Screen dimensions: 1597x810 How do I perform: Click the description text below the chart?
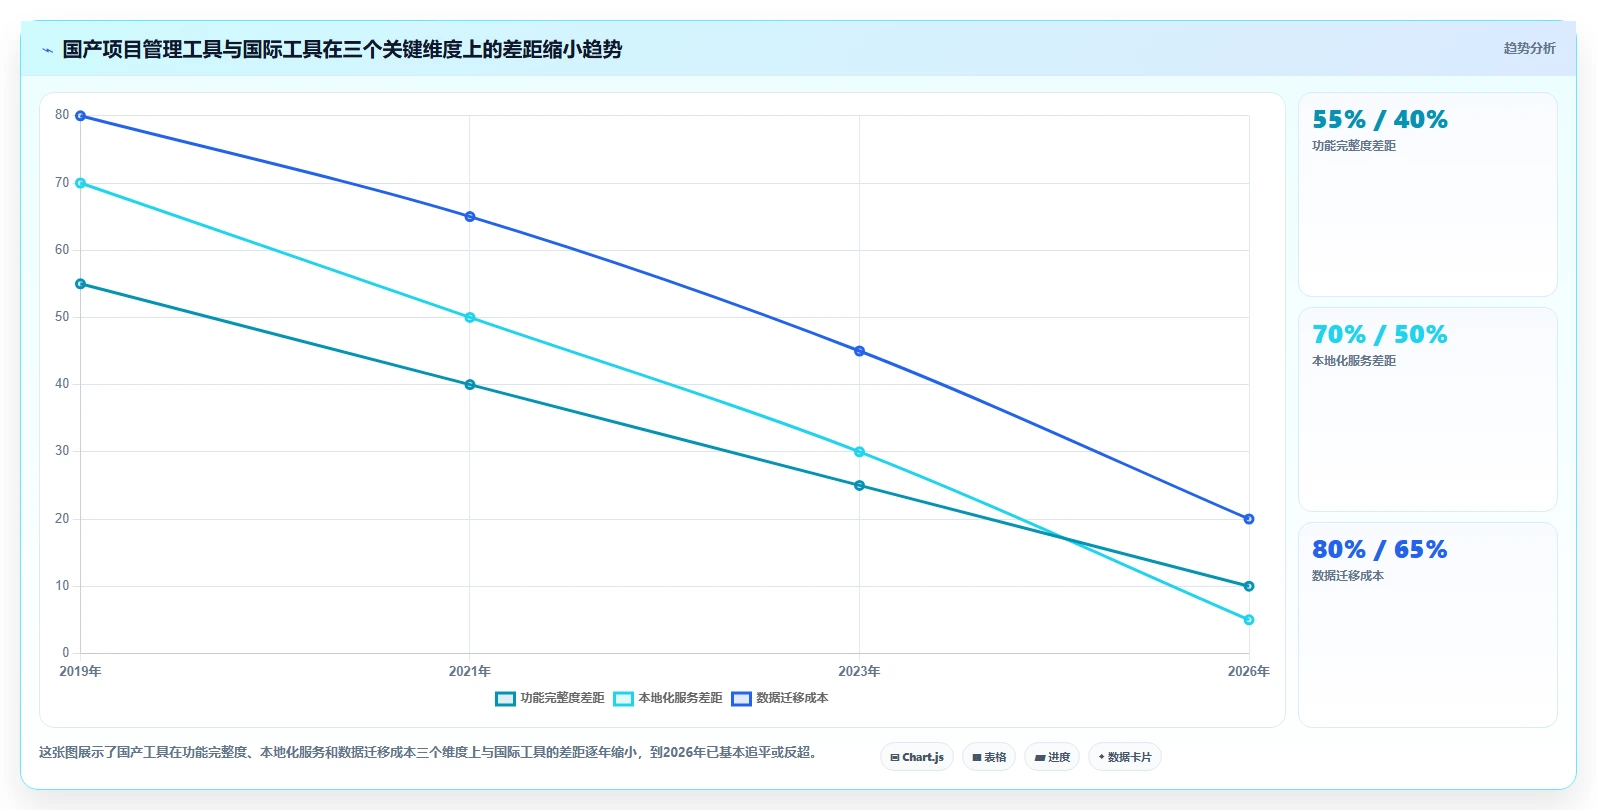pyautogui.click(x=430, y=752)
